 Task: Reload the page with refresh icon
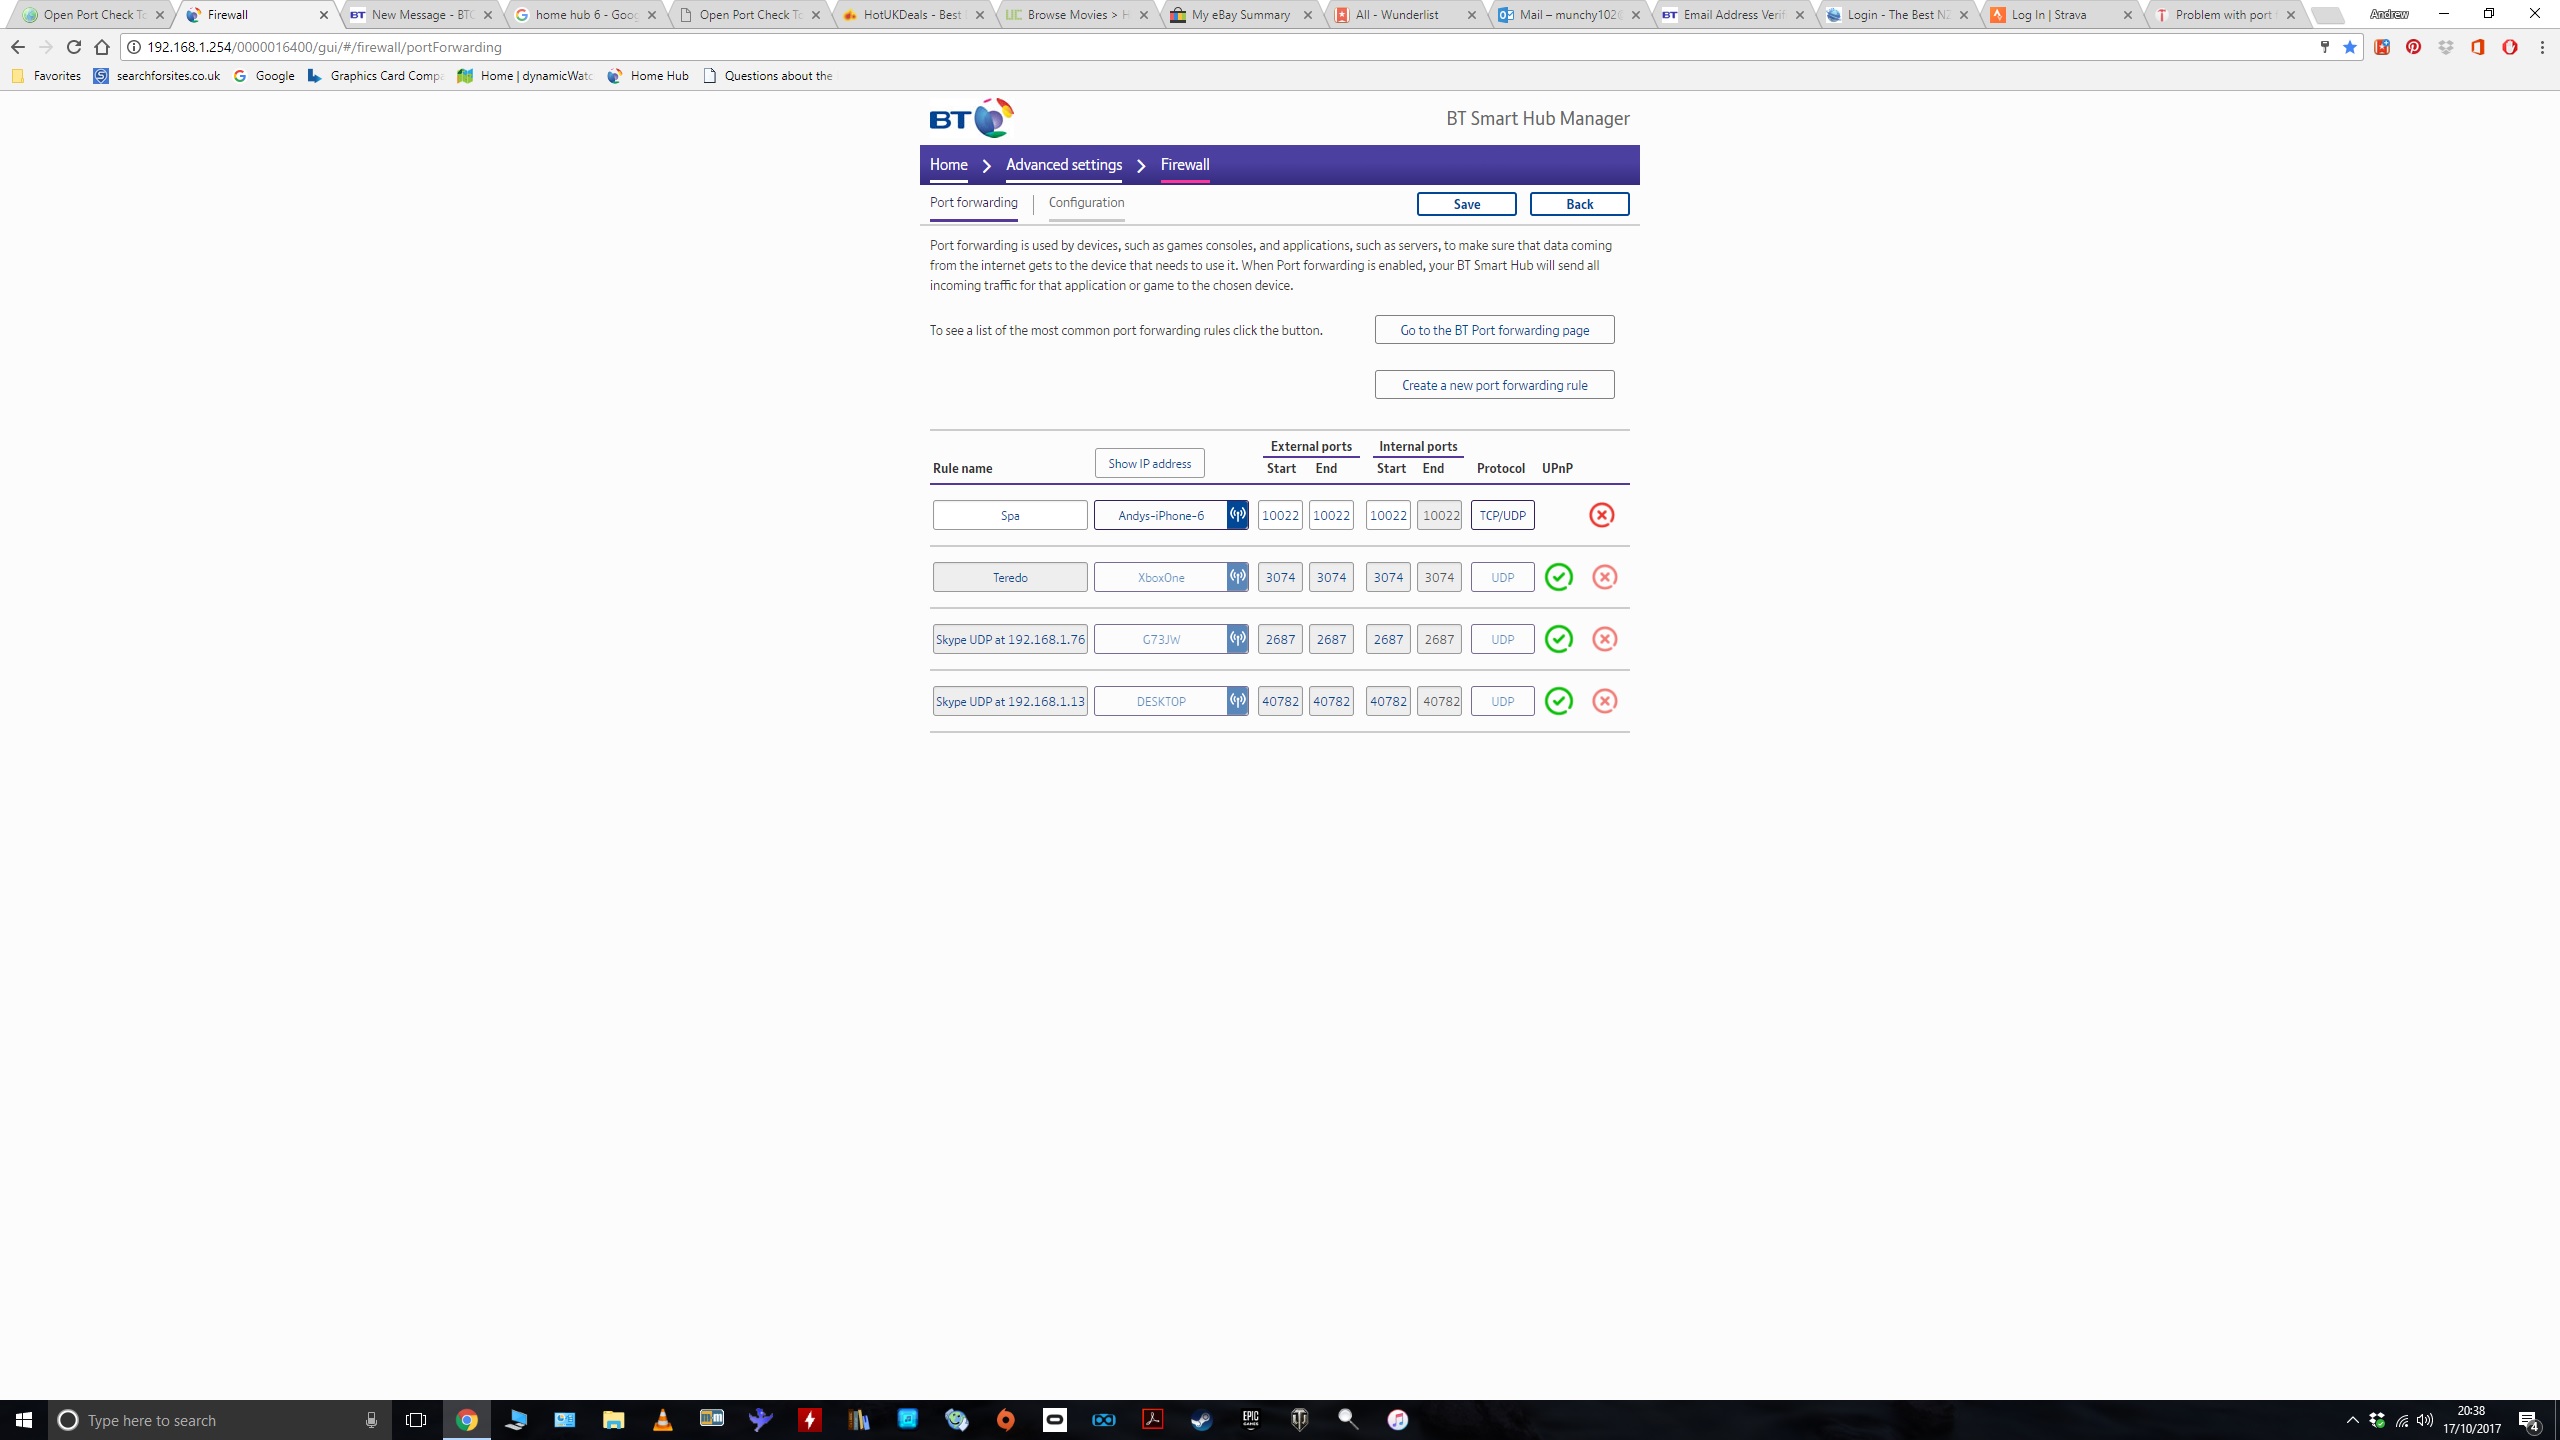pyautogui.click(x=74, y=47)
